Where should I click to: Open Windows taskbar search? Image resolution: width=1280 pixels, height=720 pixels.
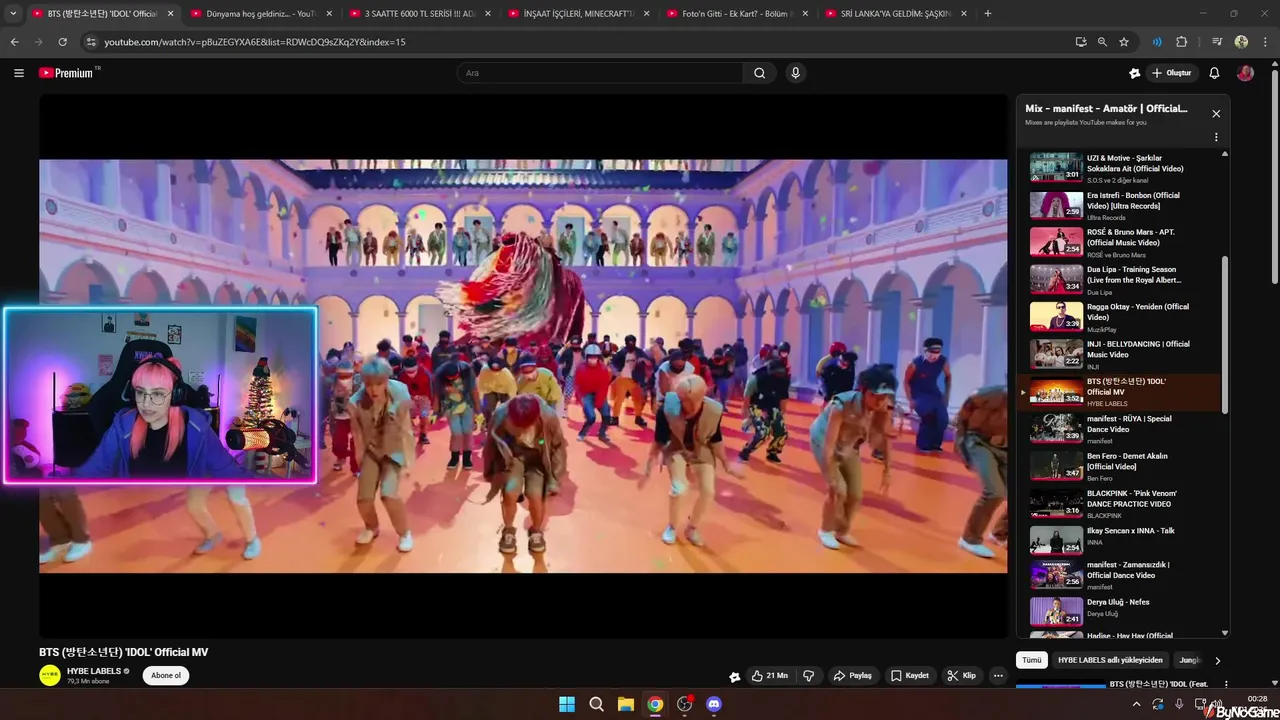[x=596, y=704]
